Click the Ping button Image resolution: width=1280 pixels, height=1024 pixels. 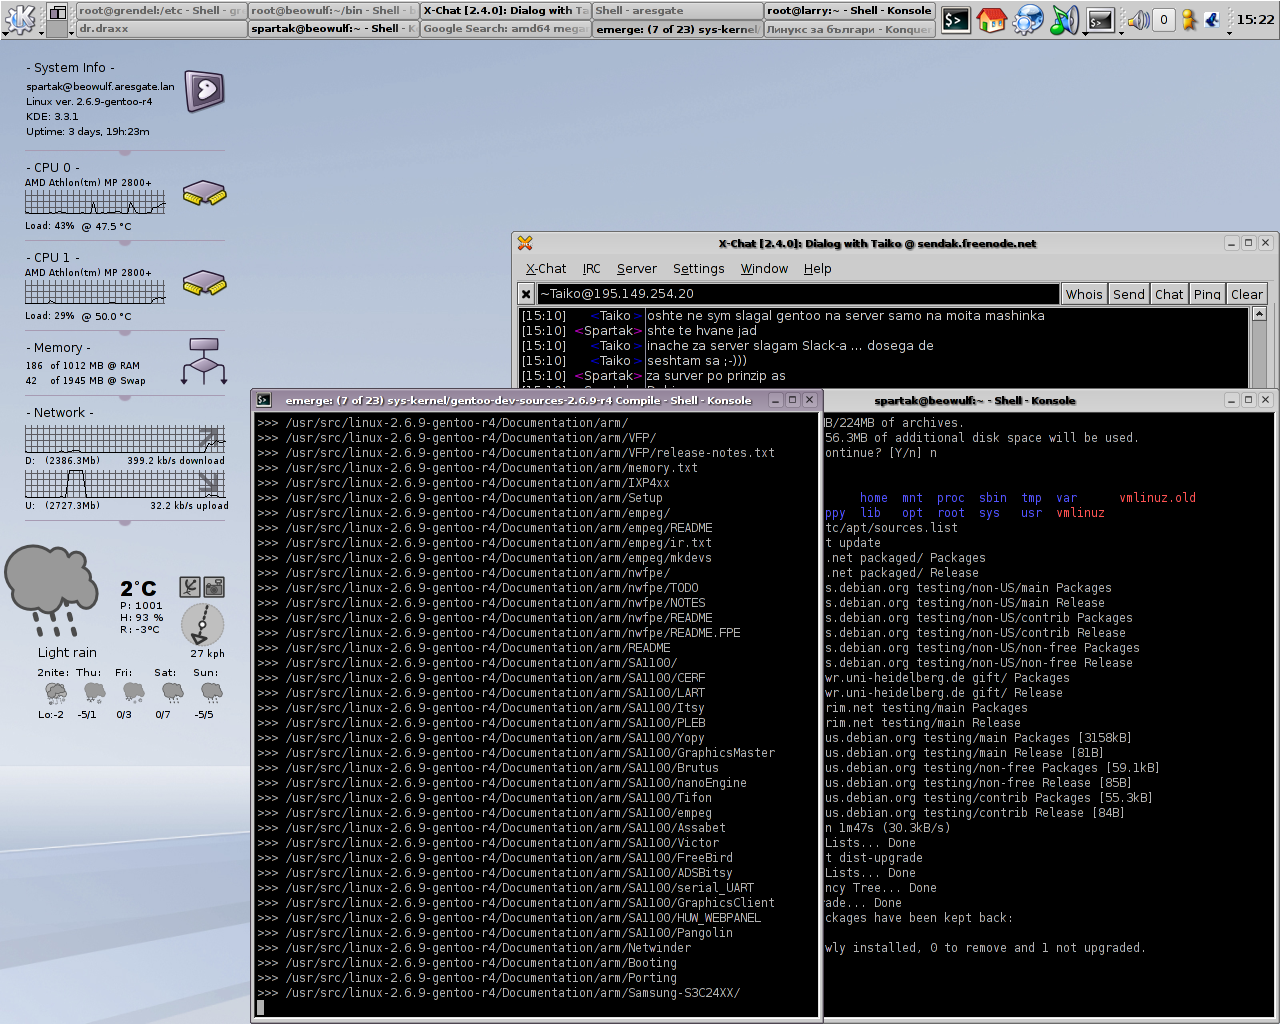click(1207, 294)
